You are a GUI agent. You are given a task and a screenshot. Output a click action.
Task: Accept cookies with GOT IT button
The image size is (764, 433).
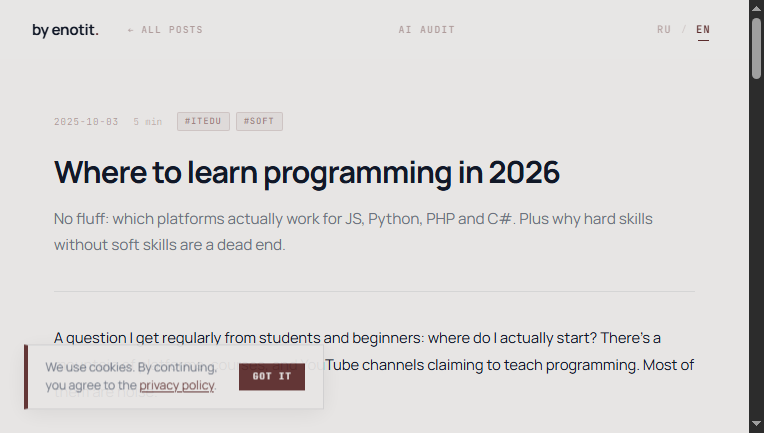click(x=272, y=376)
